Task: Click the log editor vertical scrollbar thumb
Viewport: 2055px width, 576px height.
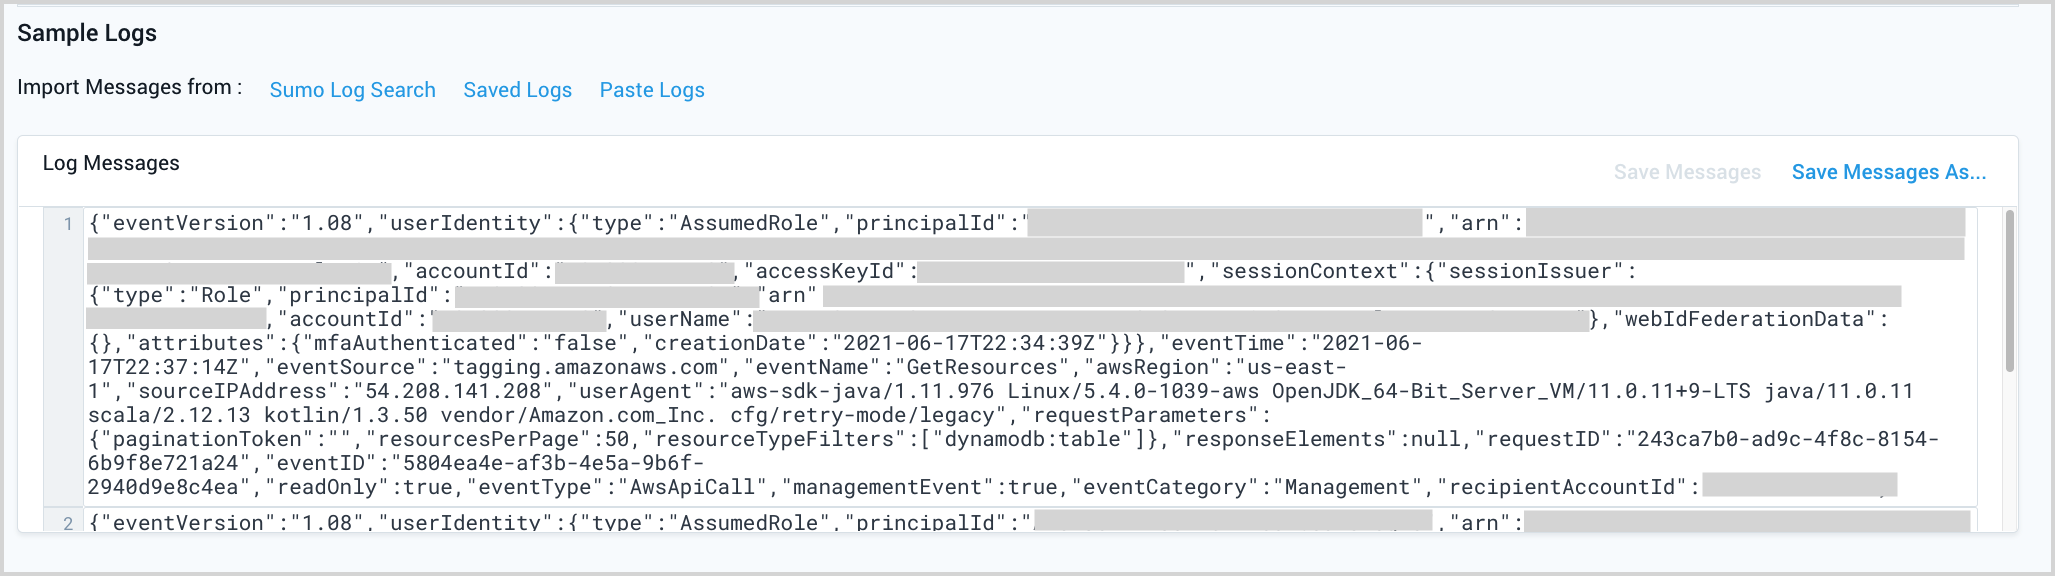Action: point(2009,290)
